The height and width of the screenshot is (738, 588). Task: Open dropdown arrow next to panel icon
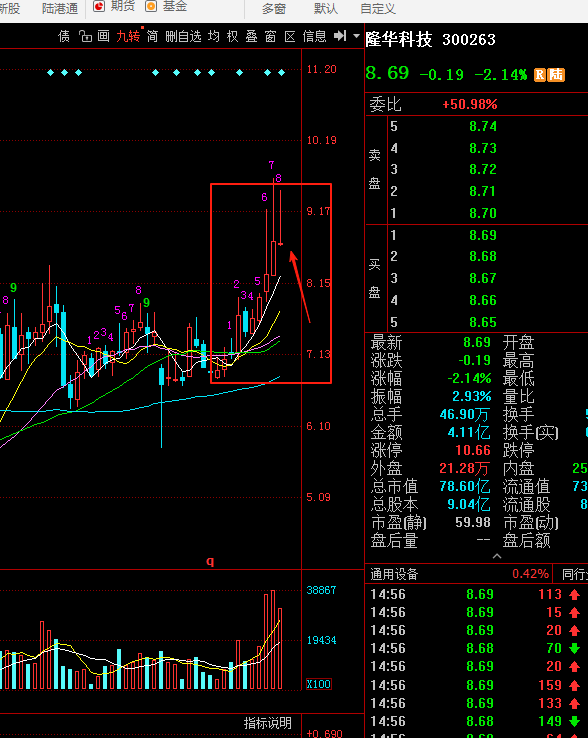pos(356,36)
